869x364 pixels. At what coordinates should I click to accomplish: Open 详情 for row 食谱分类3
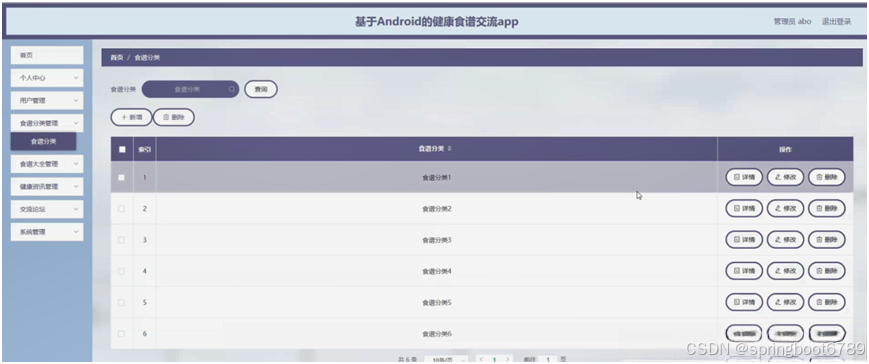coord(744,240)
